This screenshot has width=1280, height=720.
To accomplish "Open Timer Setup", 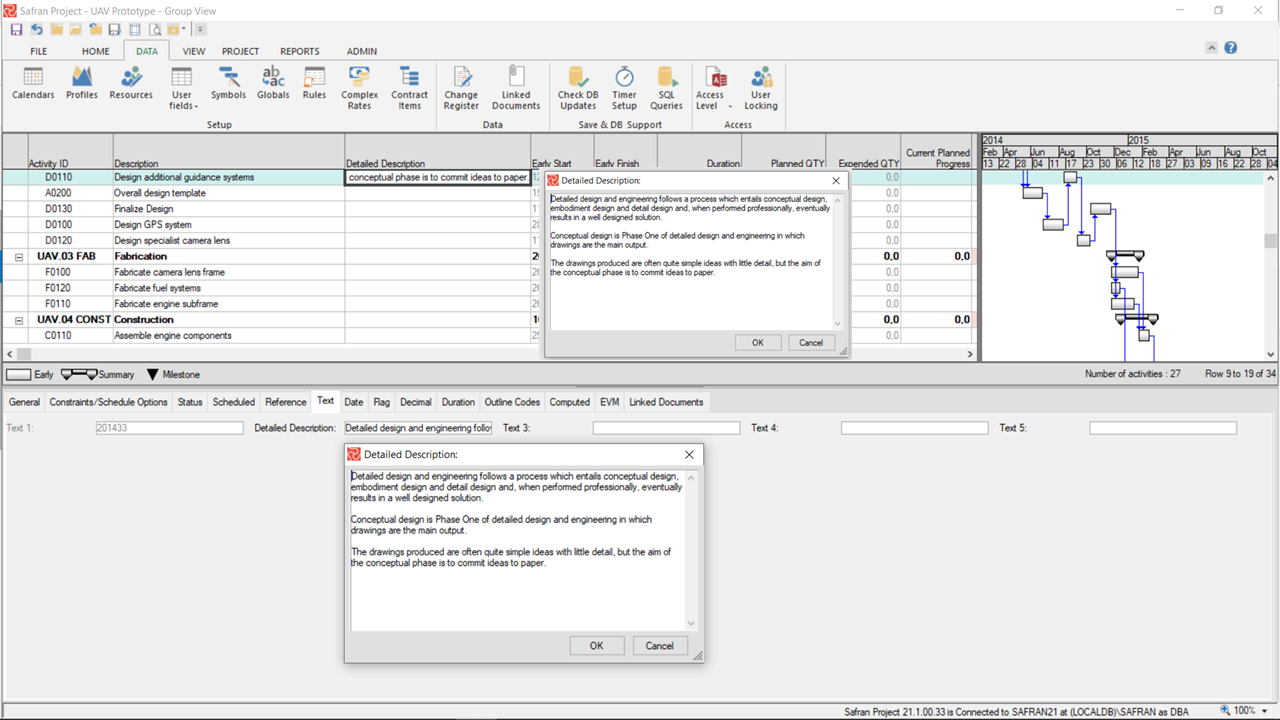I will coord(624,89).
